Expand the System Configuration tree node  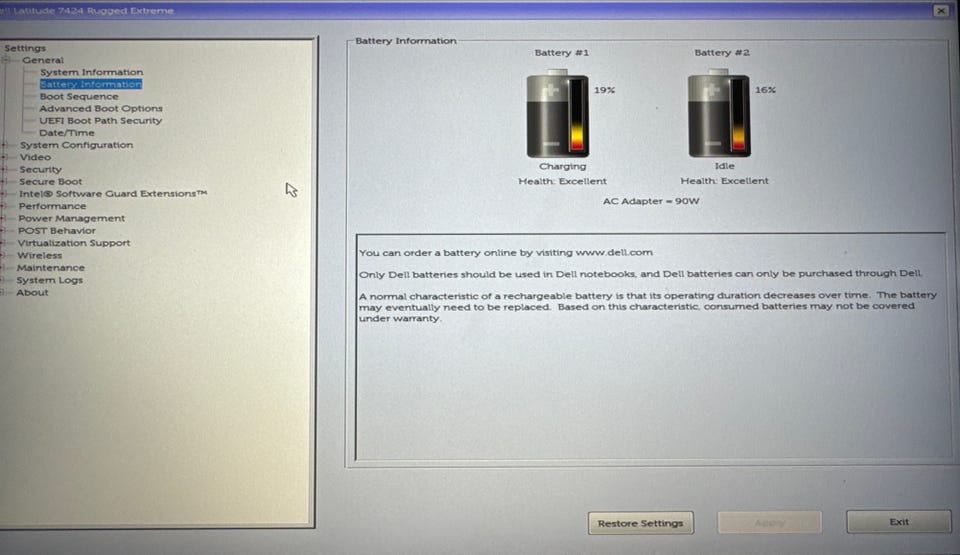pos(4,145)
